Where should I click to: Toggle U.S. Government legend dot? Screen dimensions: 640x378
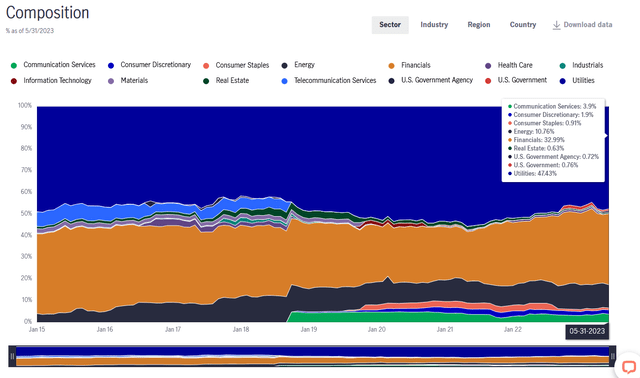coord(488,81)
